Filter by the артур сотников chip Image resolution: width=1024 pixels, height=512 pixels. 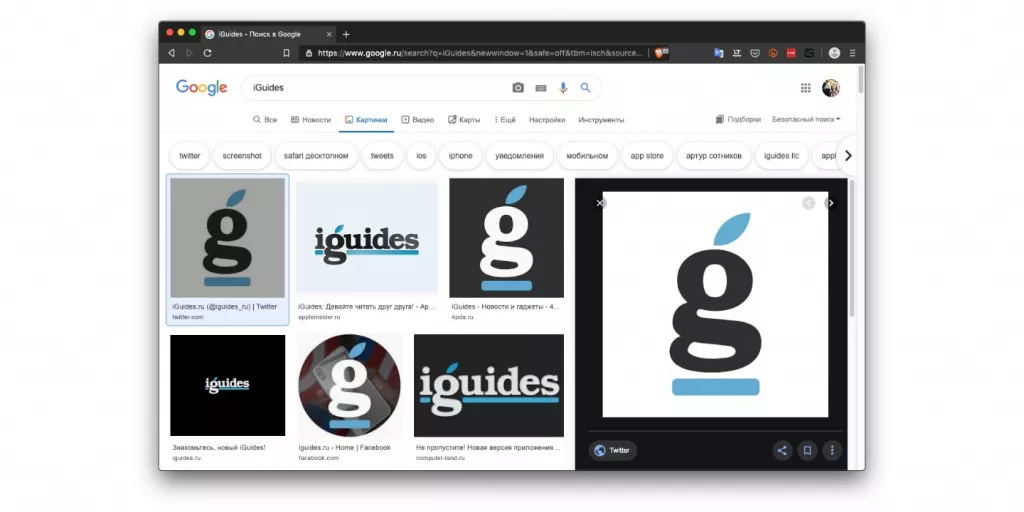[714, 156]
